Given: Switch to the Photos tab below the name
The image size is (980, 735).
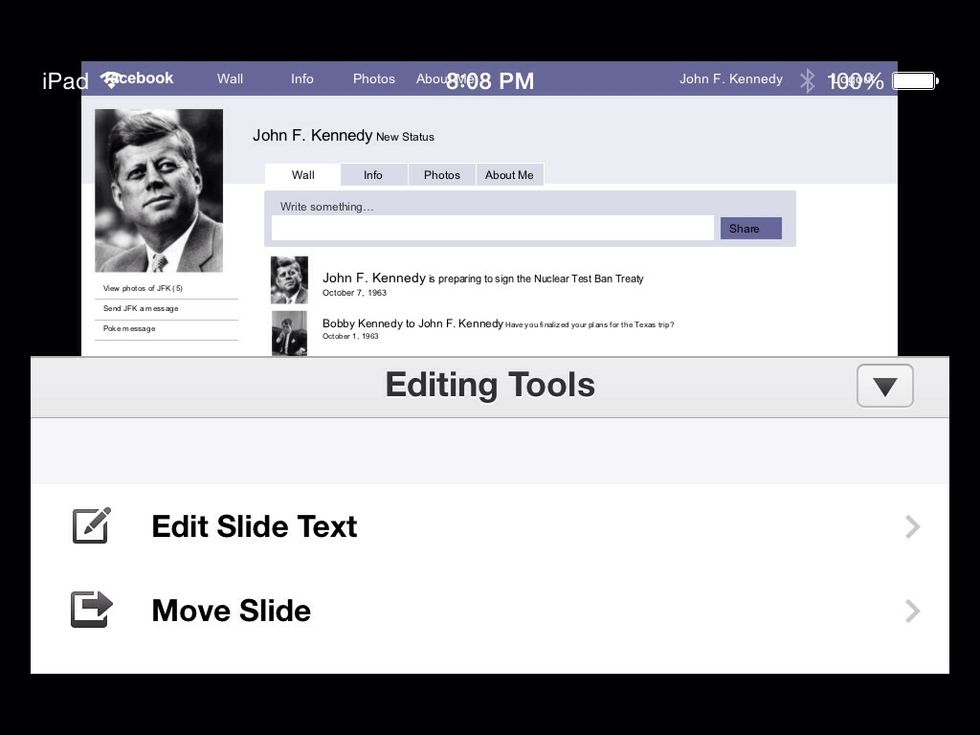Looking at the screenshot, I should (441, 175).
